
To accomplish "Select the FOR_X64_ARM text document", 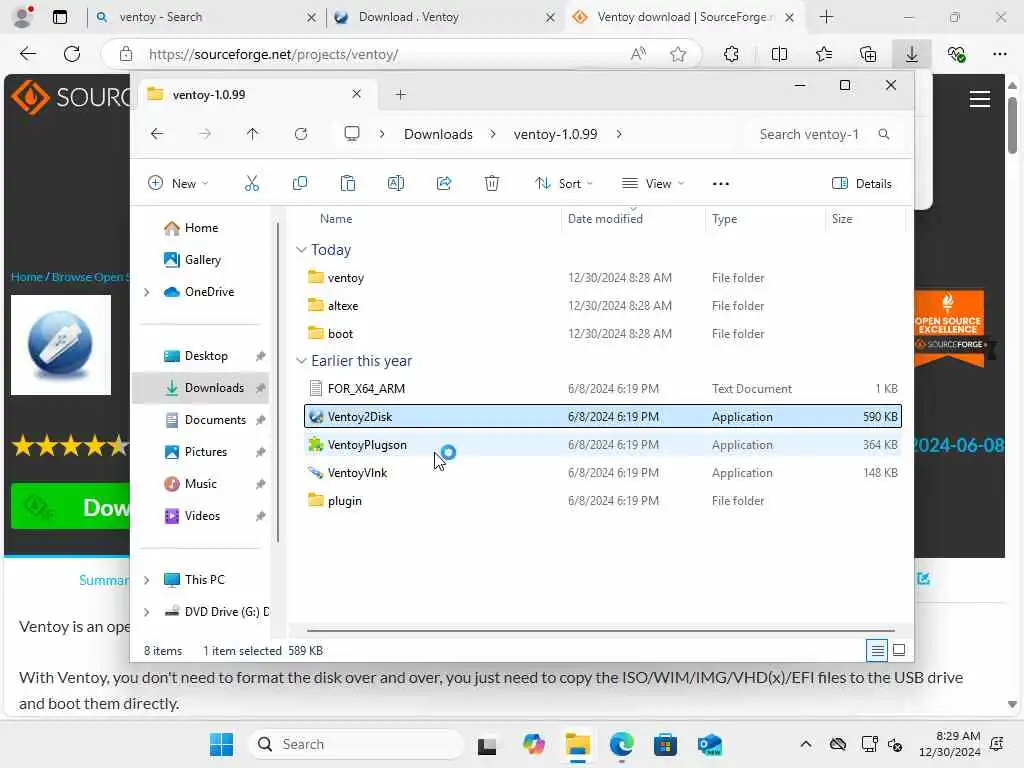I will (602, 389).
